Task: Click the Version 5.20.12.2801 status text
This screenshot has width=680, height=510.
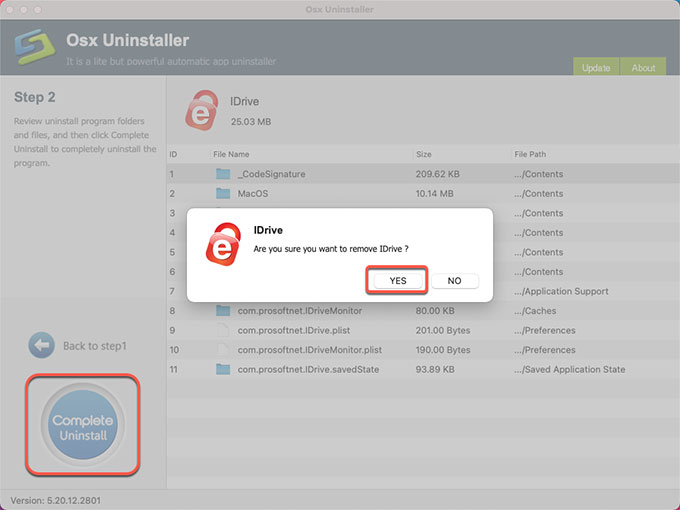Action: (56, 500)
